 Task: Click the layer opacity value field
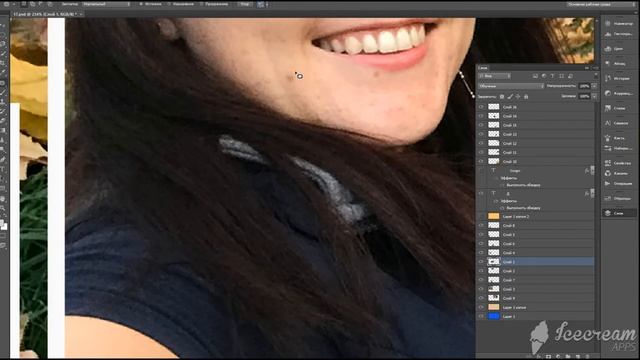point(584,86)
